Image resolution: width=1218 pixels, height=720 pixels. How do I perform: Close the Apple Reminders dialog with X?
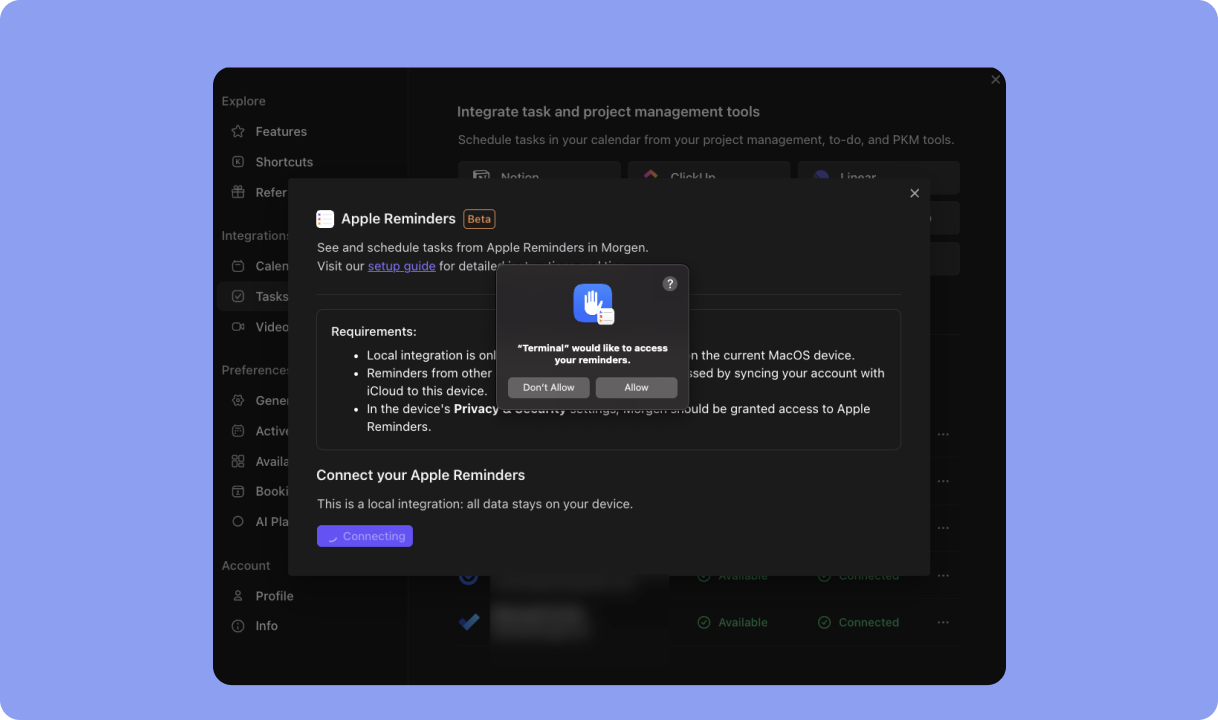click(x=914, y=193)
